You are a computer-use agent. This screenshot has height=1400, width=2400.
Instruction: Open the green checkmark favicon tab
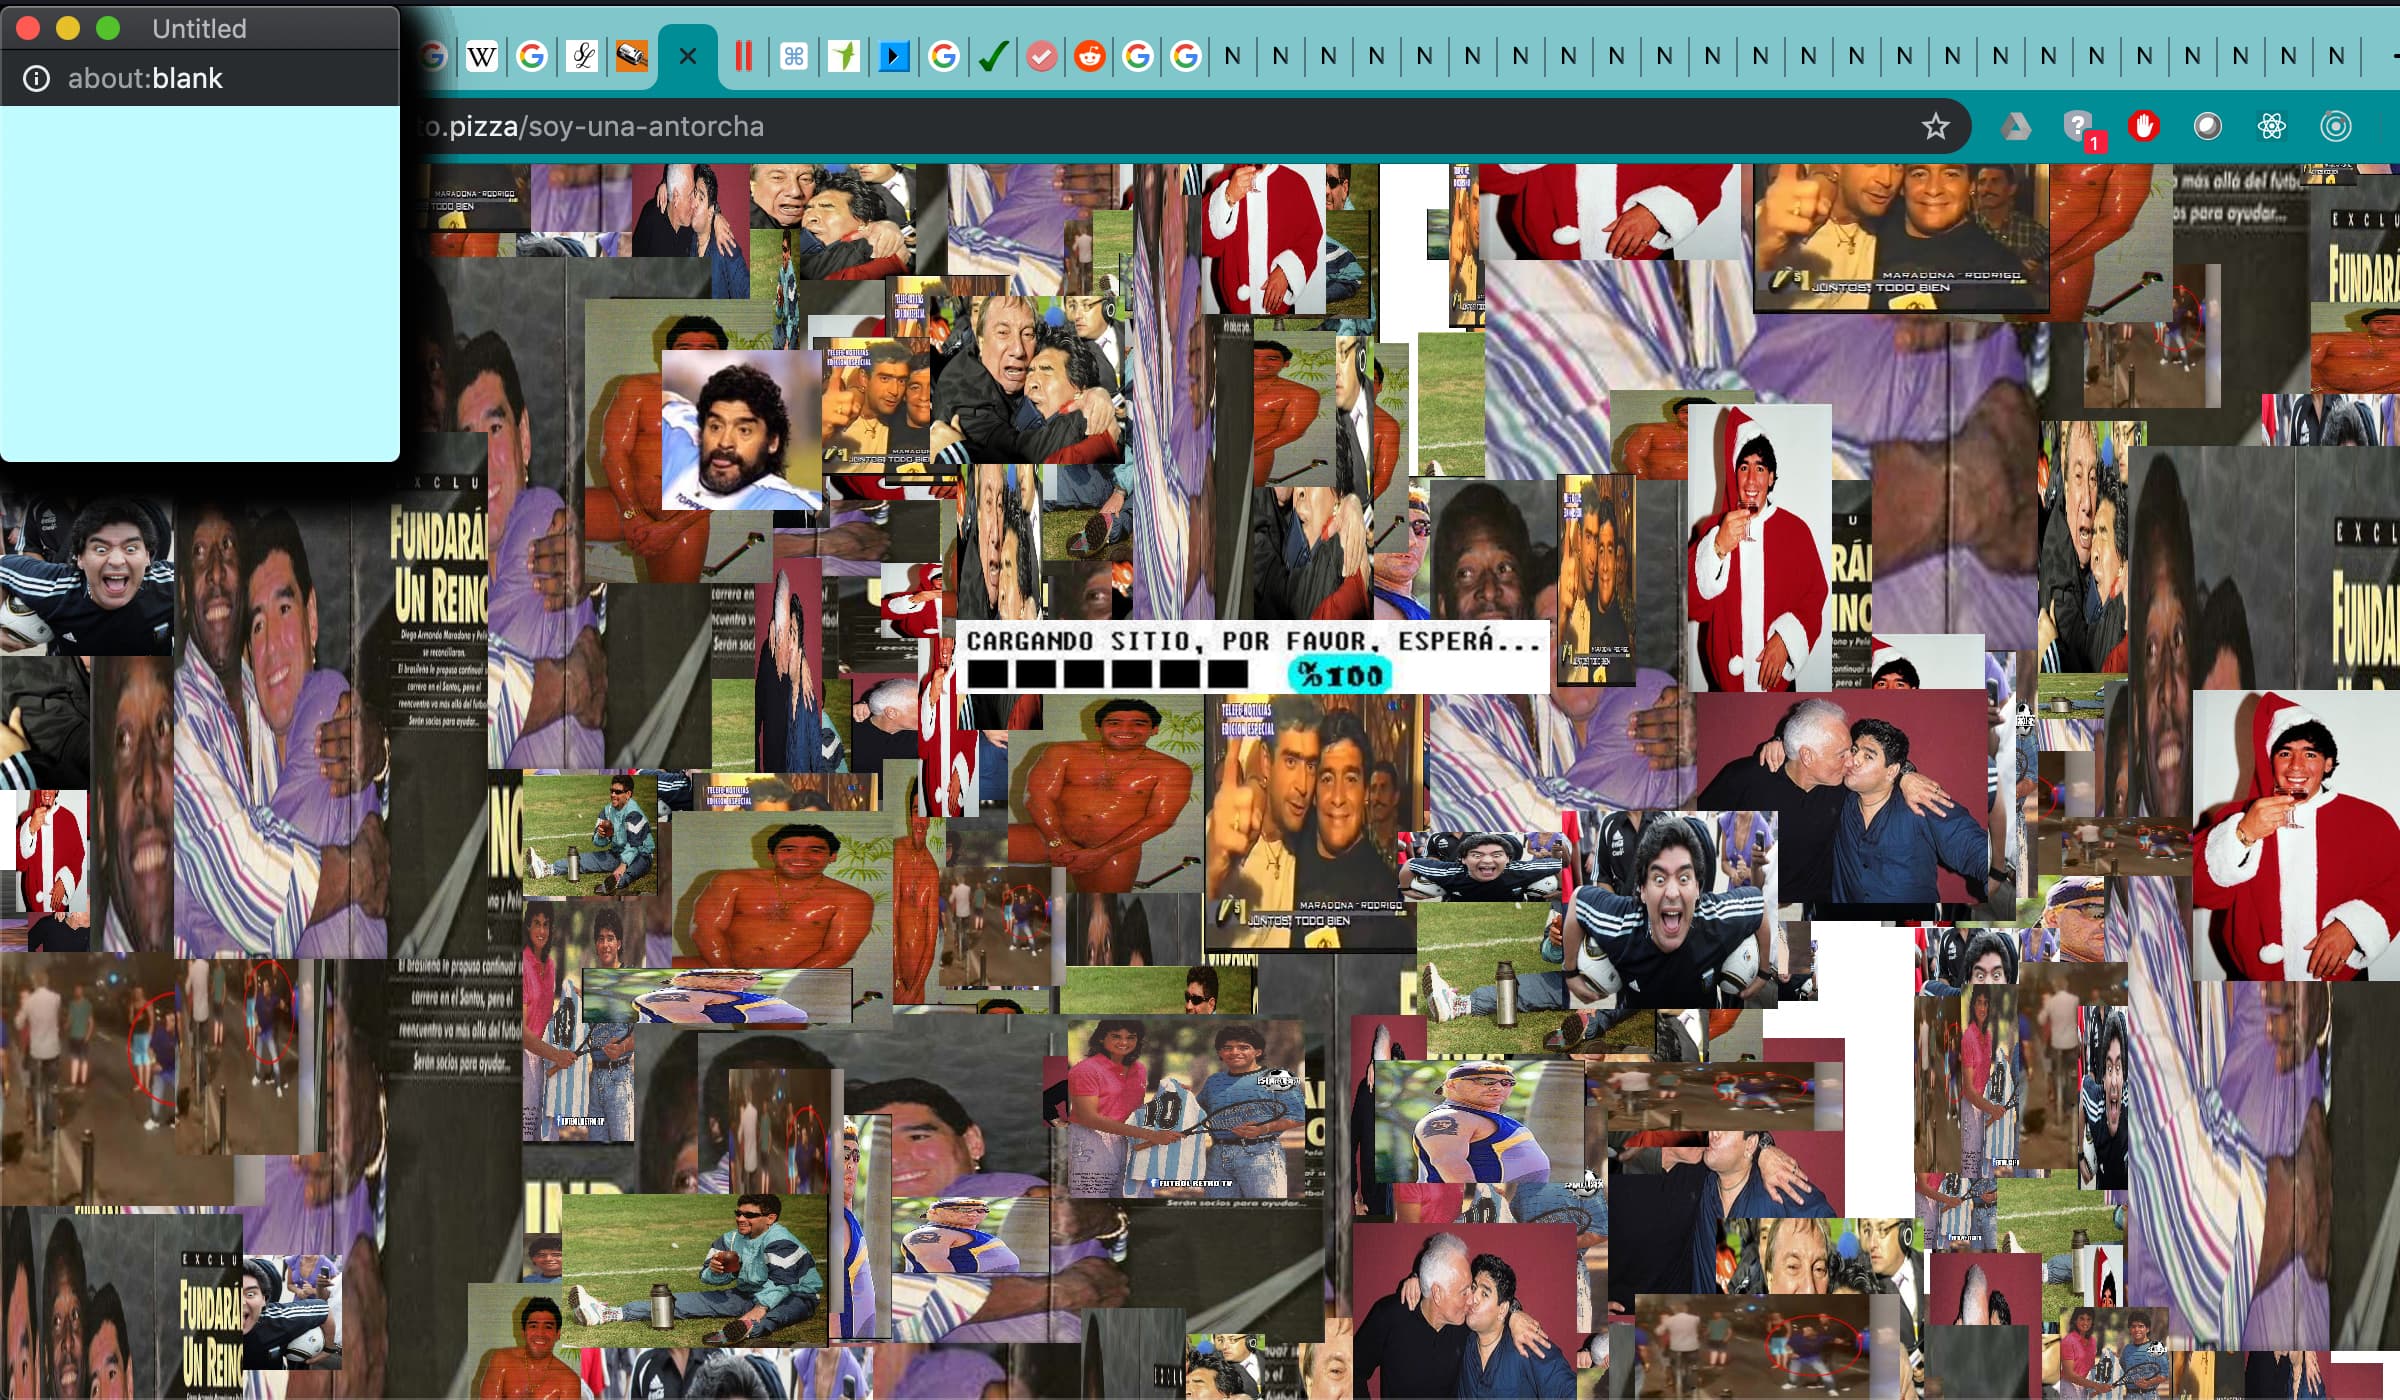coord(992,57)
